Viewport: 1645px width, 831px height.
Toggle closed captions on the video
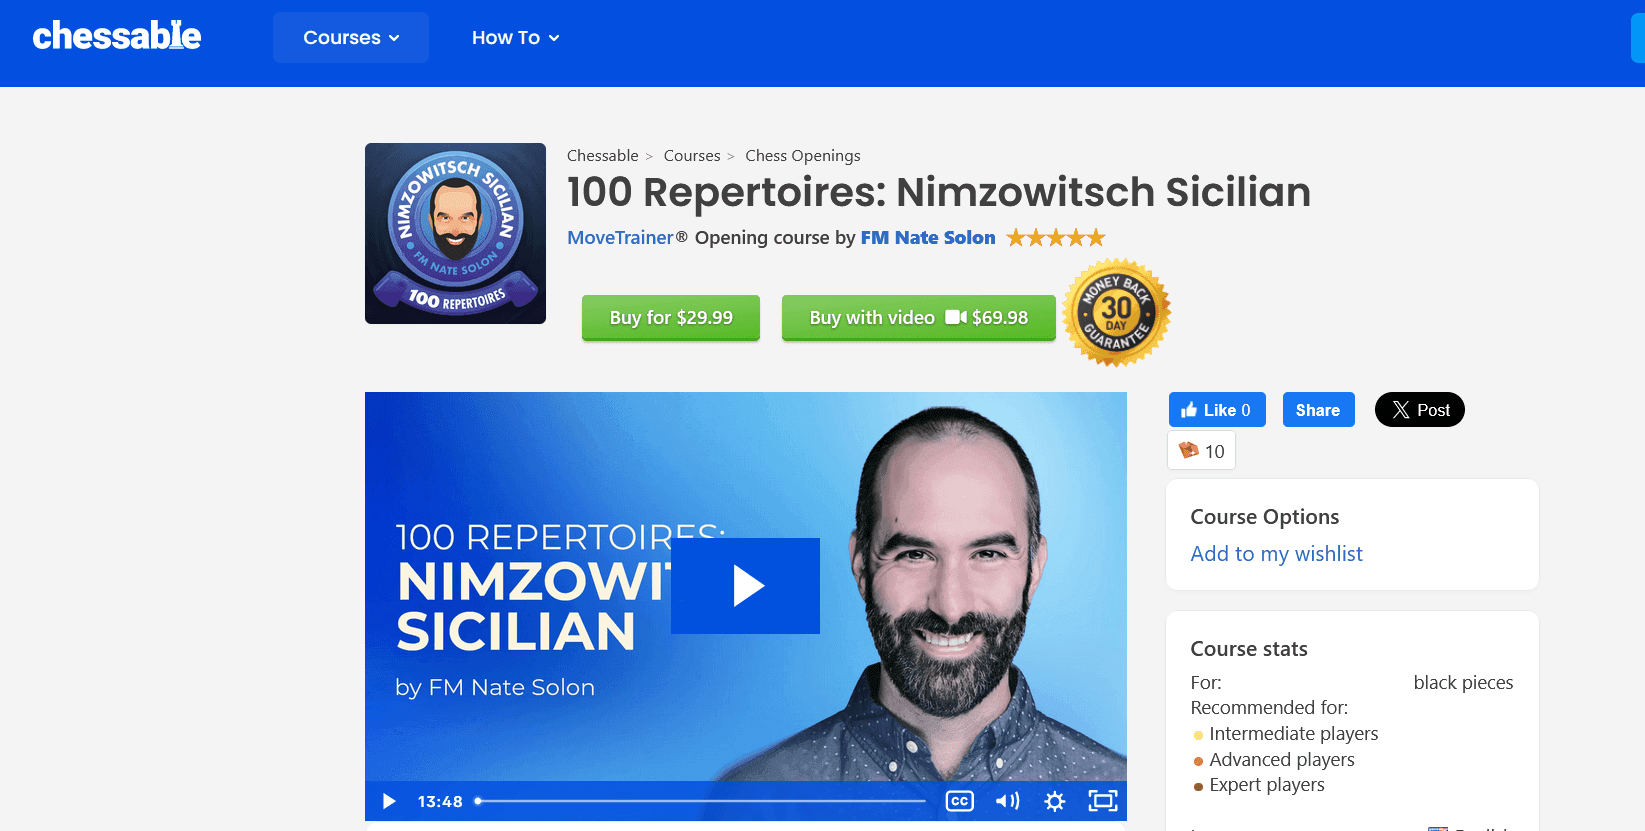pos(959,801)
